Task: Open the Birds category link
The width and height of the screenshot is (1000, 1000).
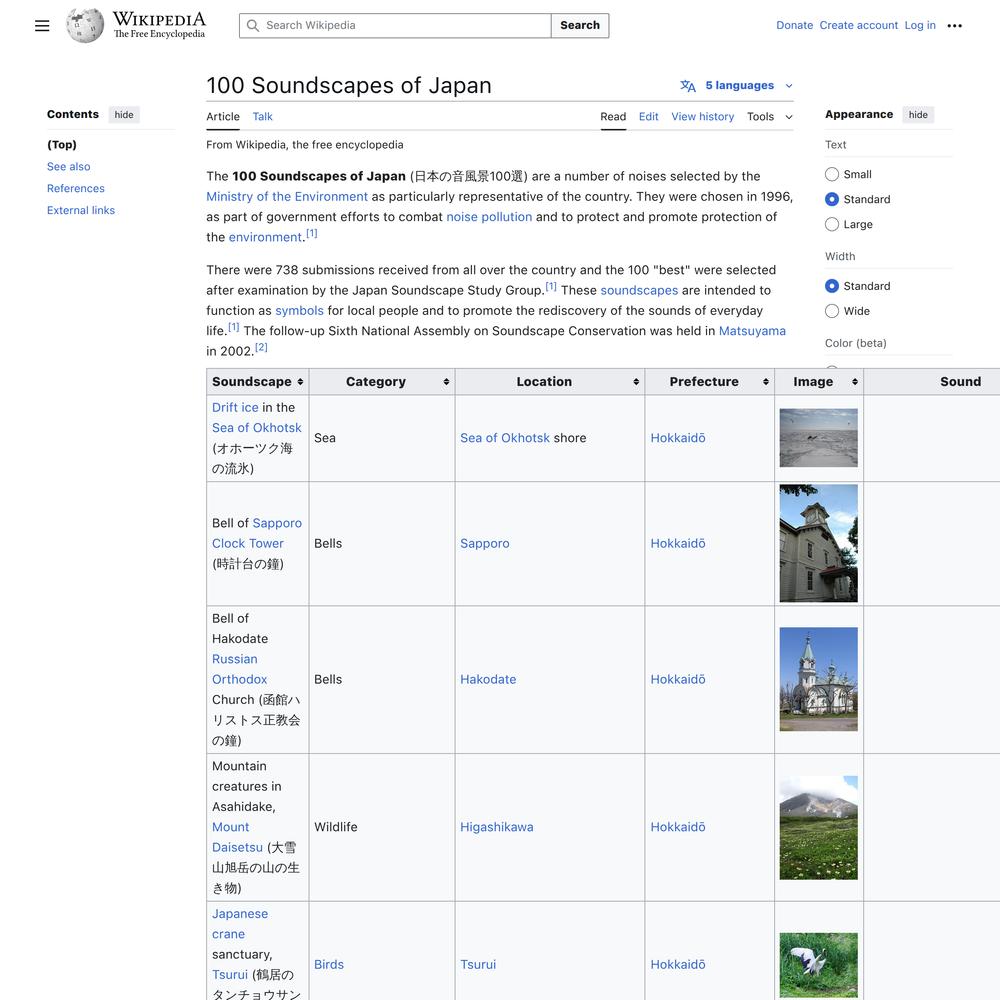Action: (x=328, y=965)
